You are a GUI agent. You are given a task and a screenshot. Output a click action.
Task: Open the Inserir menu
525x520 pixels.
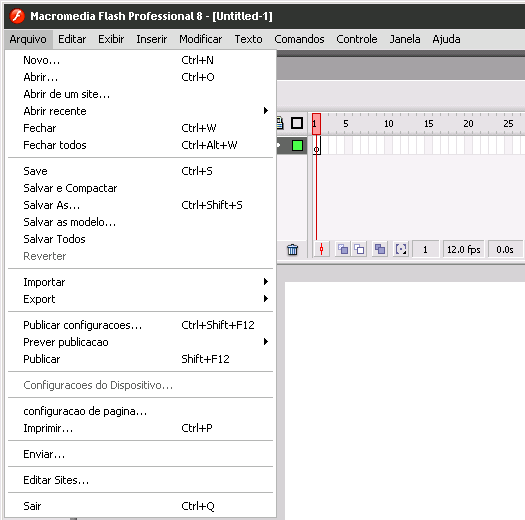(x=151, y=39)
